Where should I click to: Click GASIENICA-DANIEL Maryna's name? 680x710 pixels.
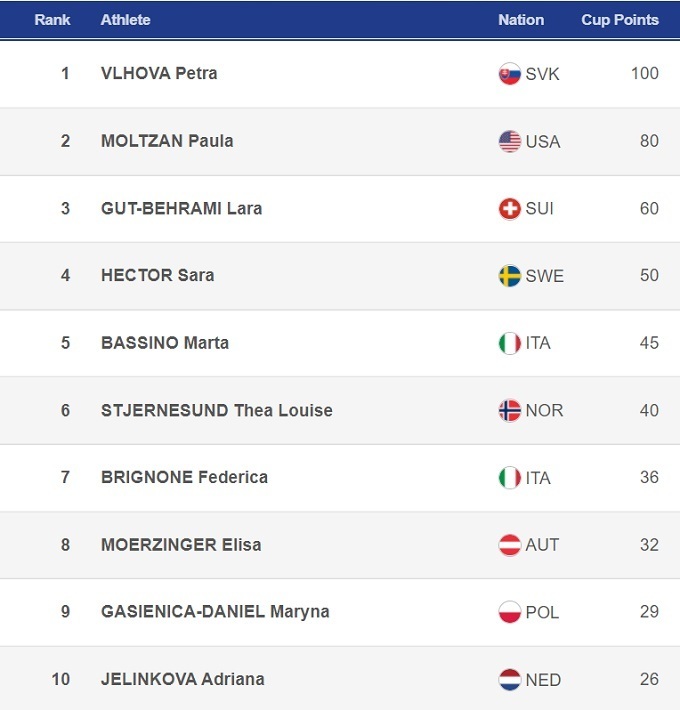[x=215, y=611]
